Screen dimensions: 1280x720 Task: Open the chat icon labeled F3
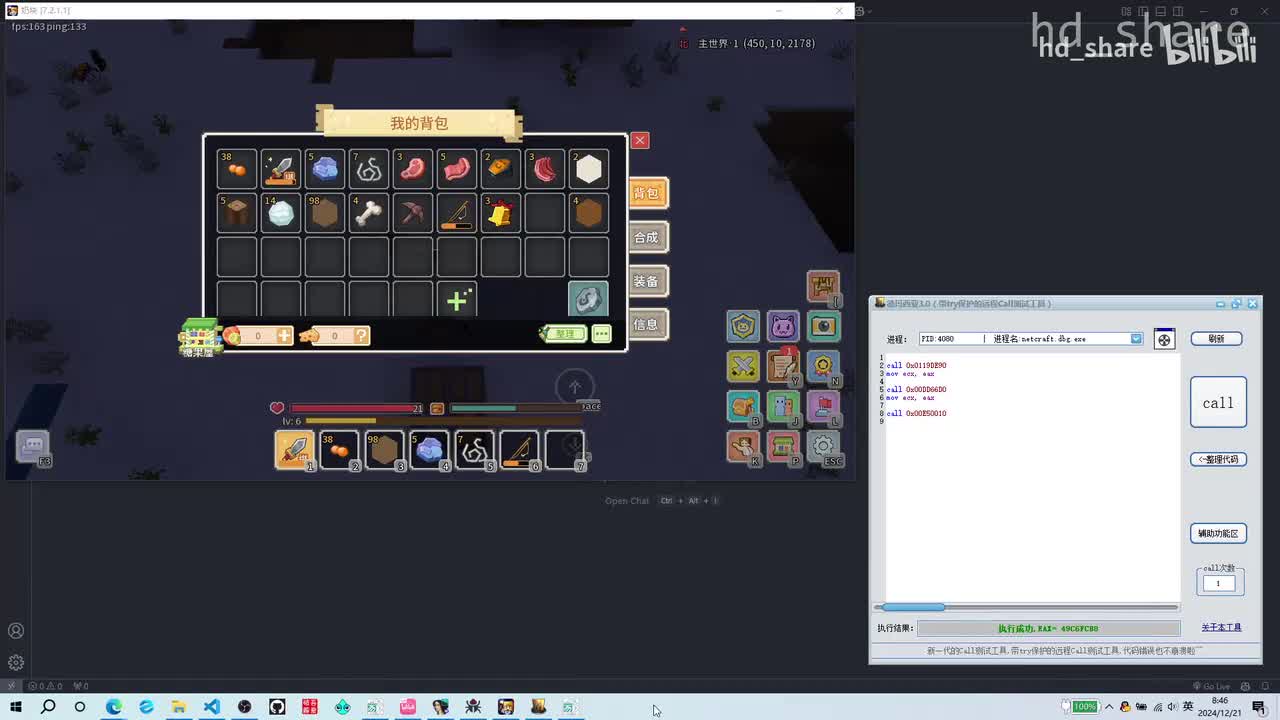[33, 446]
